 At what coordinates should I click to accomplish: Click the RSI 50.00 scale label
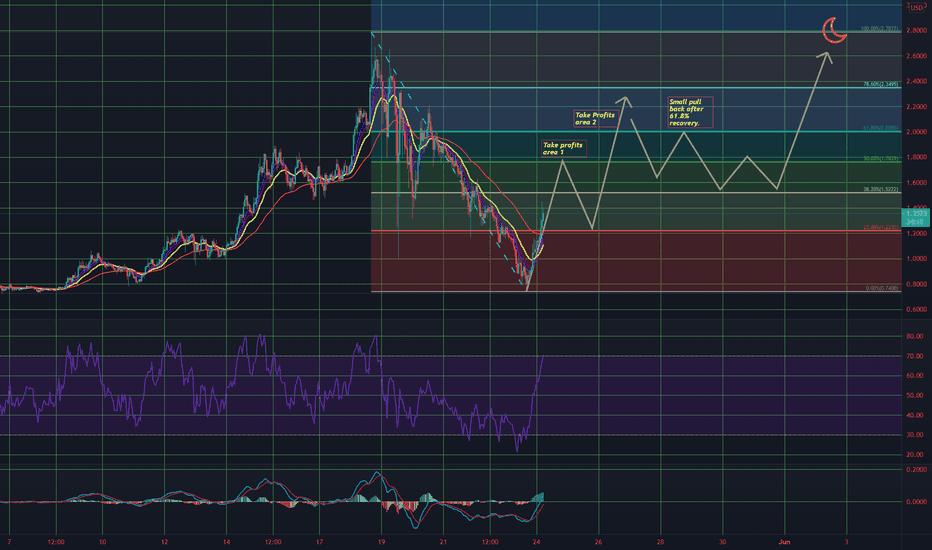915,395
